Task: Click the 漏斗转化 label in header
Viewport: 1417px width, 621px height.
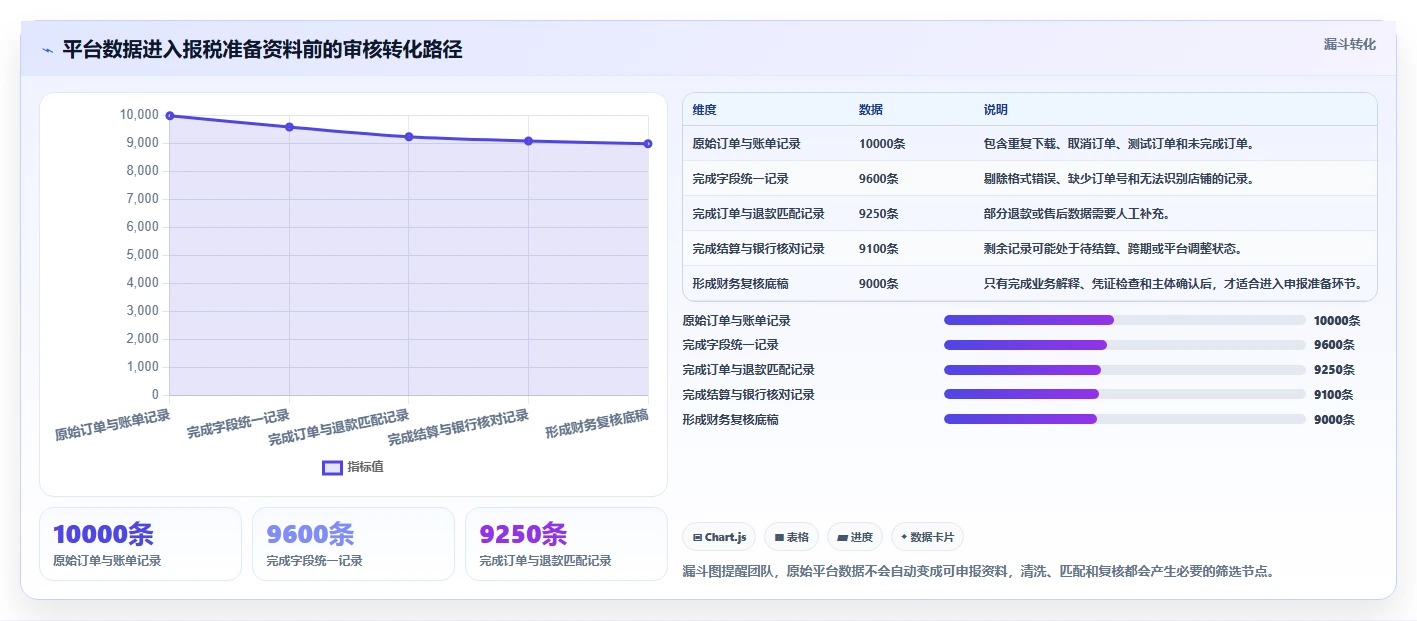Action: (x=1349, y=44)
